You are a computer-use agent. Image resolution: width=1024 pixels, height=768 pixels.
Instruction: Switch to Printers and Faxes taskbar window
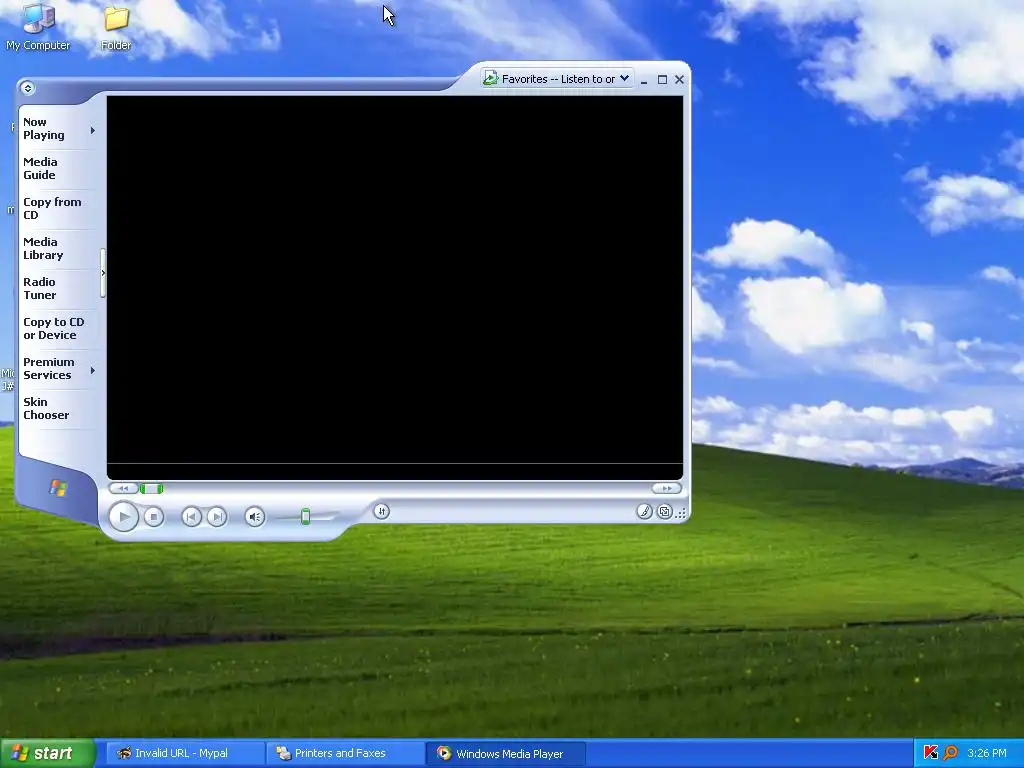[x=345, y=753]
